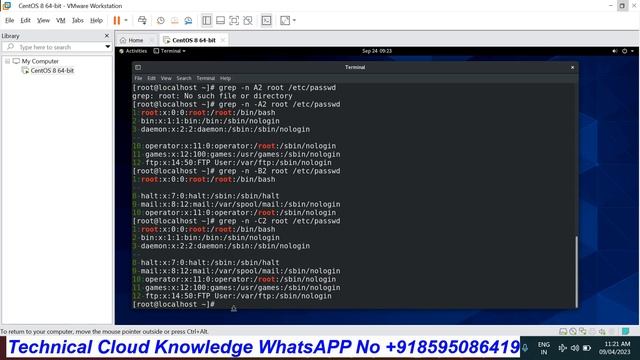Image resolution: width=640 pixels, height=360 pixels.
Task: Click the Windows tray speaker icon
Action: [x=575, y=348]
